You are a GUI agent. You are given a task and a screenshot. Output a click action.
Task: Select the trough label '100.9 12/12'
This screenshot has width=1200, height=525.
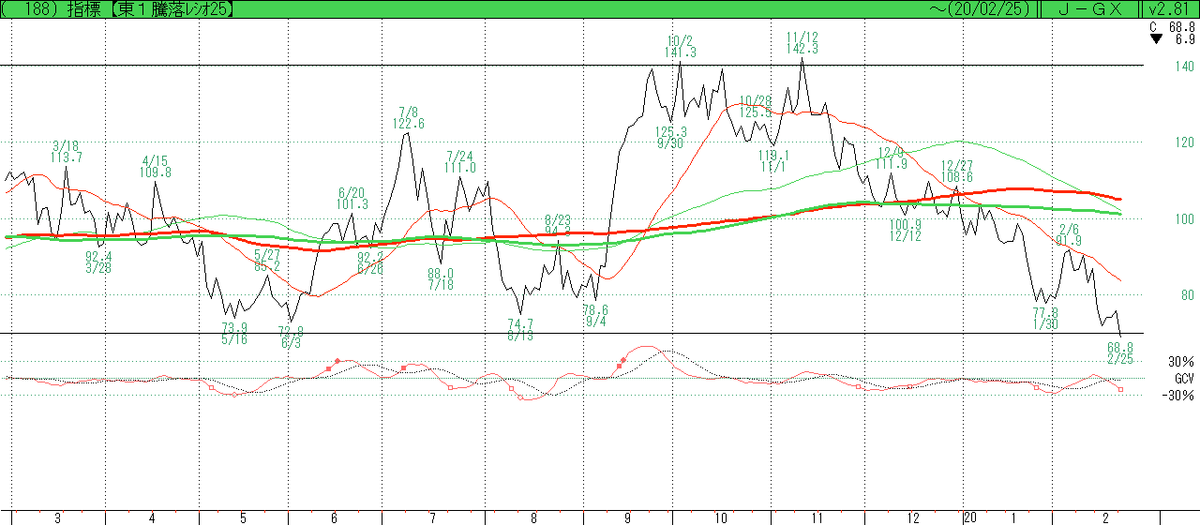point(905,230)
